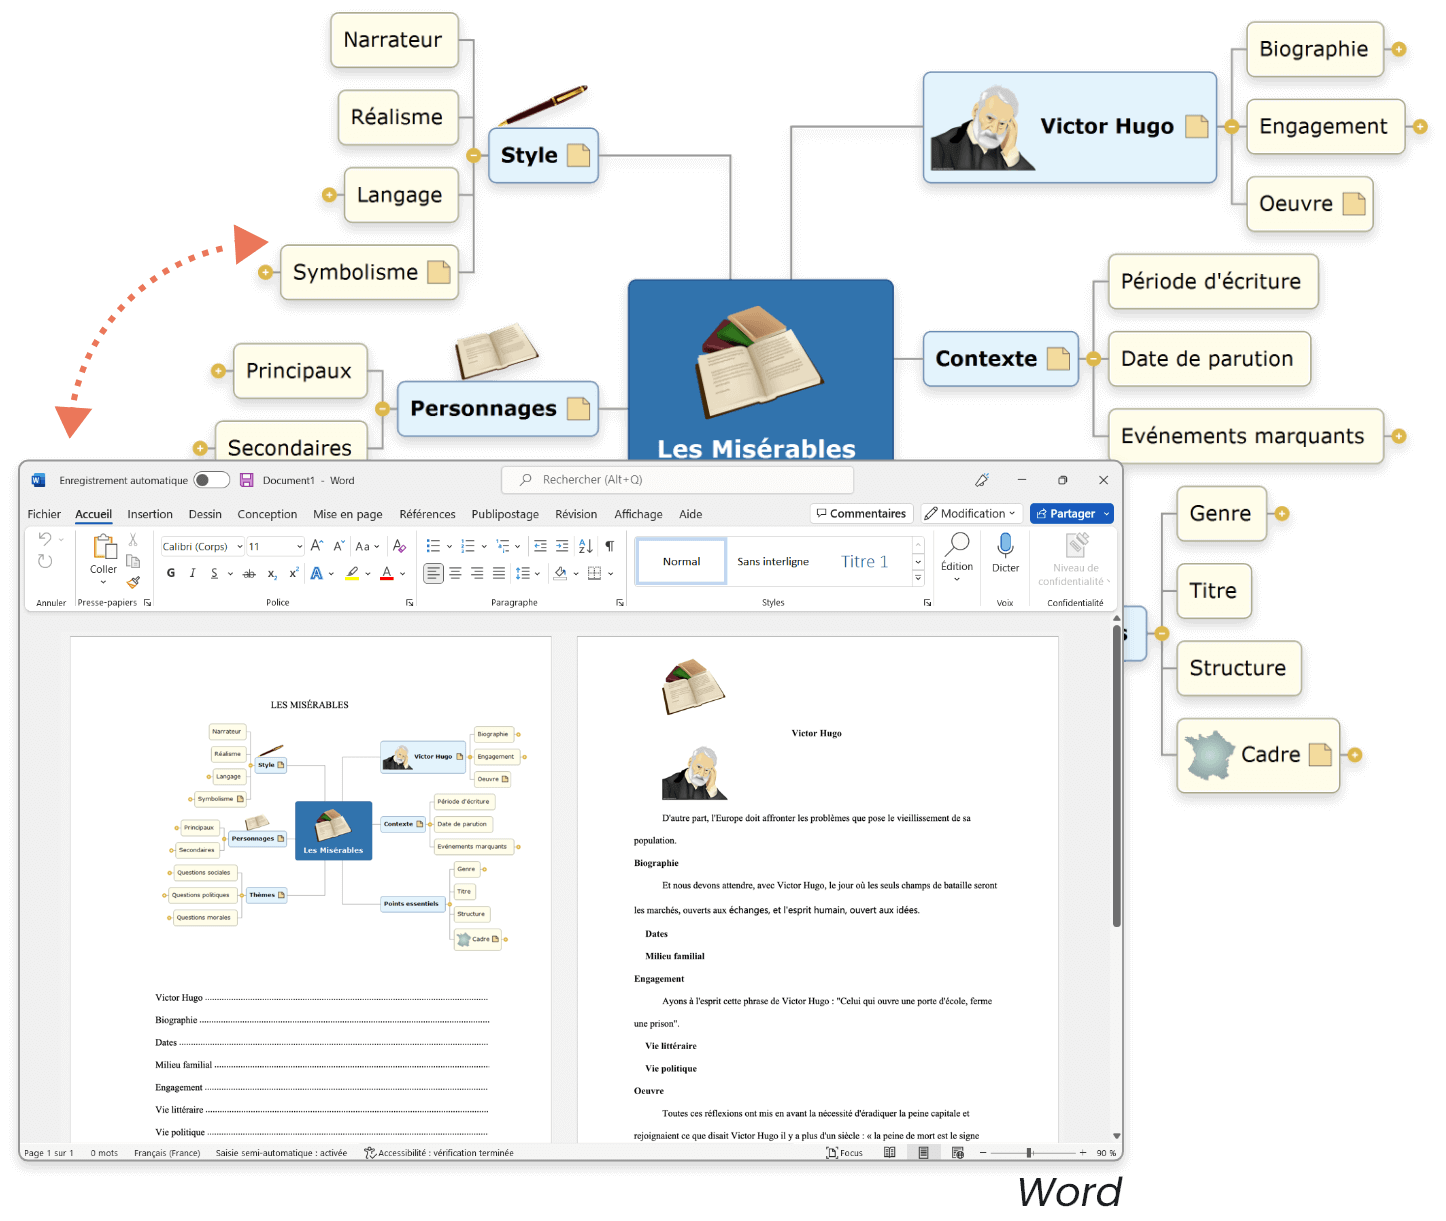Click the Save icon in Word title bar
This screenshot has height=1221, width=1446.
point(247,480)
